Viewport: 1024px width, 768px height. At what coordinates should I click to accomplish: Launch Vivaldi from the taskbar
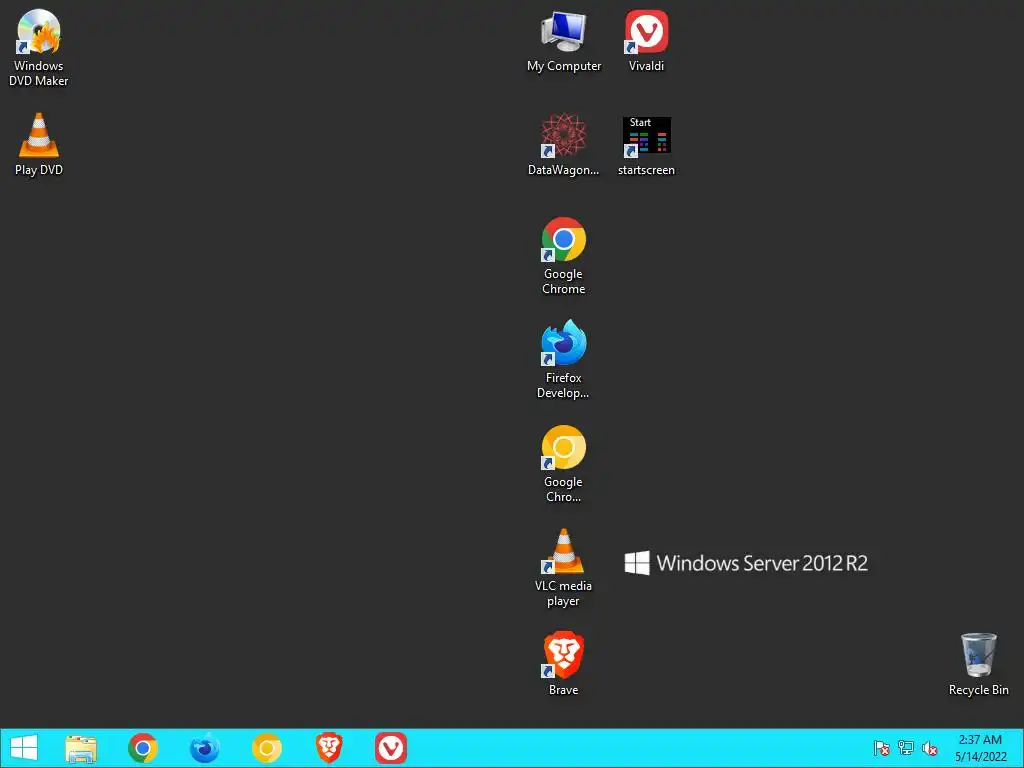pyautogui.click(x=391, y=748)
